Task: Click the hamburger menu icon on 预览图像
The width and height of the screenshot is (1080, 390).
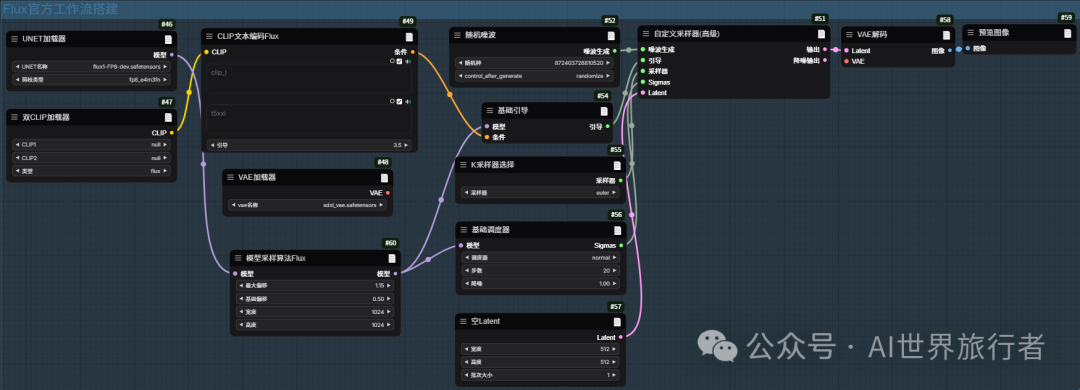Action: coord(970,32)
